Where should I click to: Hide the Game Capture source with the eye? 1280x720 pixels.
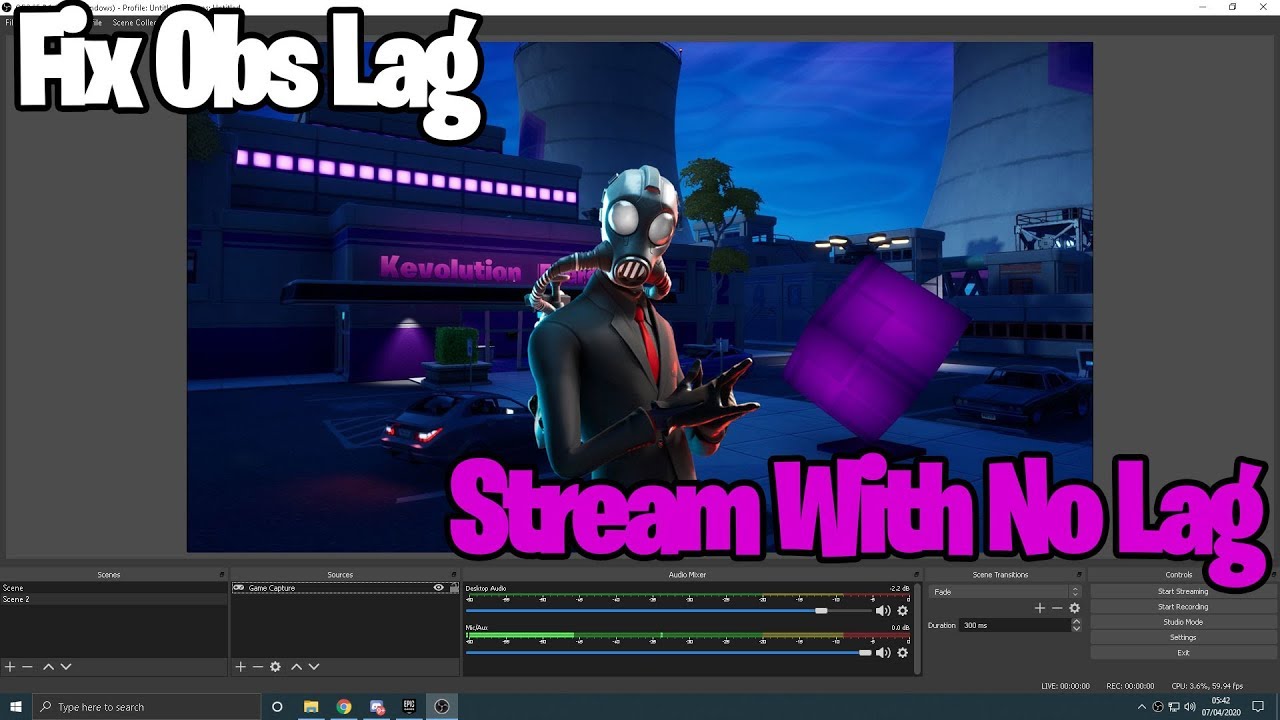438,588
